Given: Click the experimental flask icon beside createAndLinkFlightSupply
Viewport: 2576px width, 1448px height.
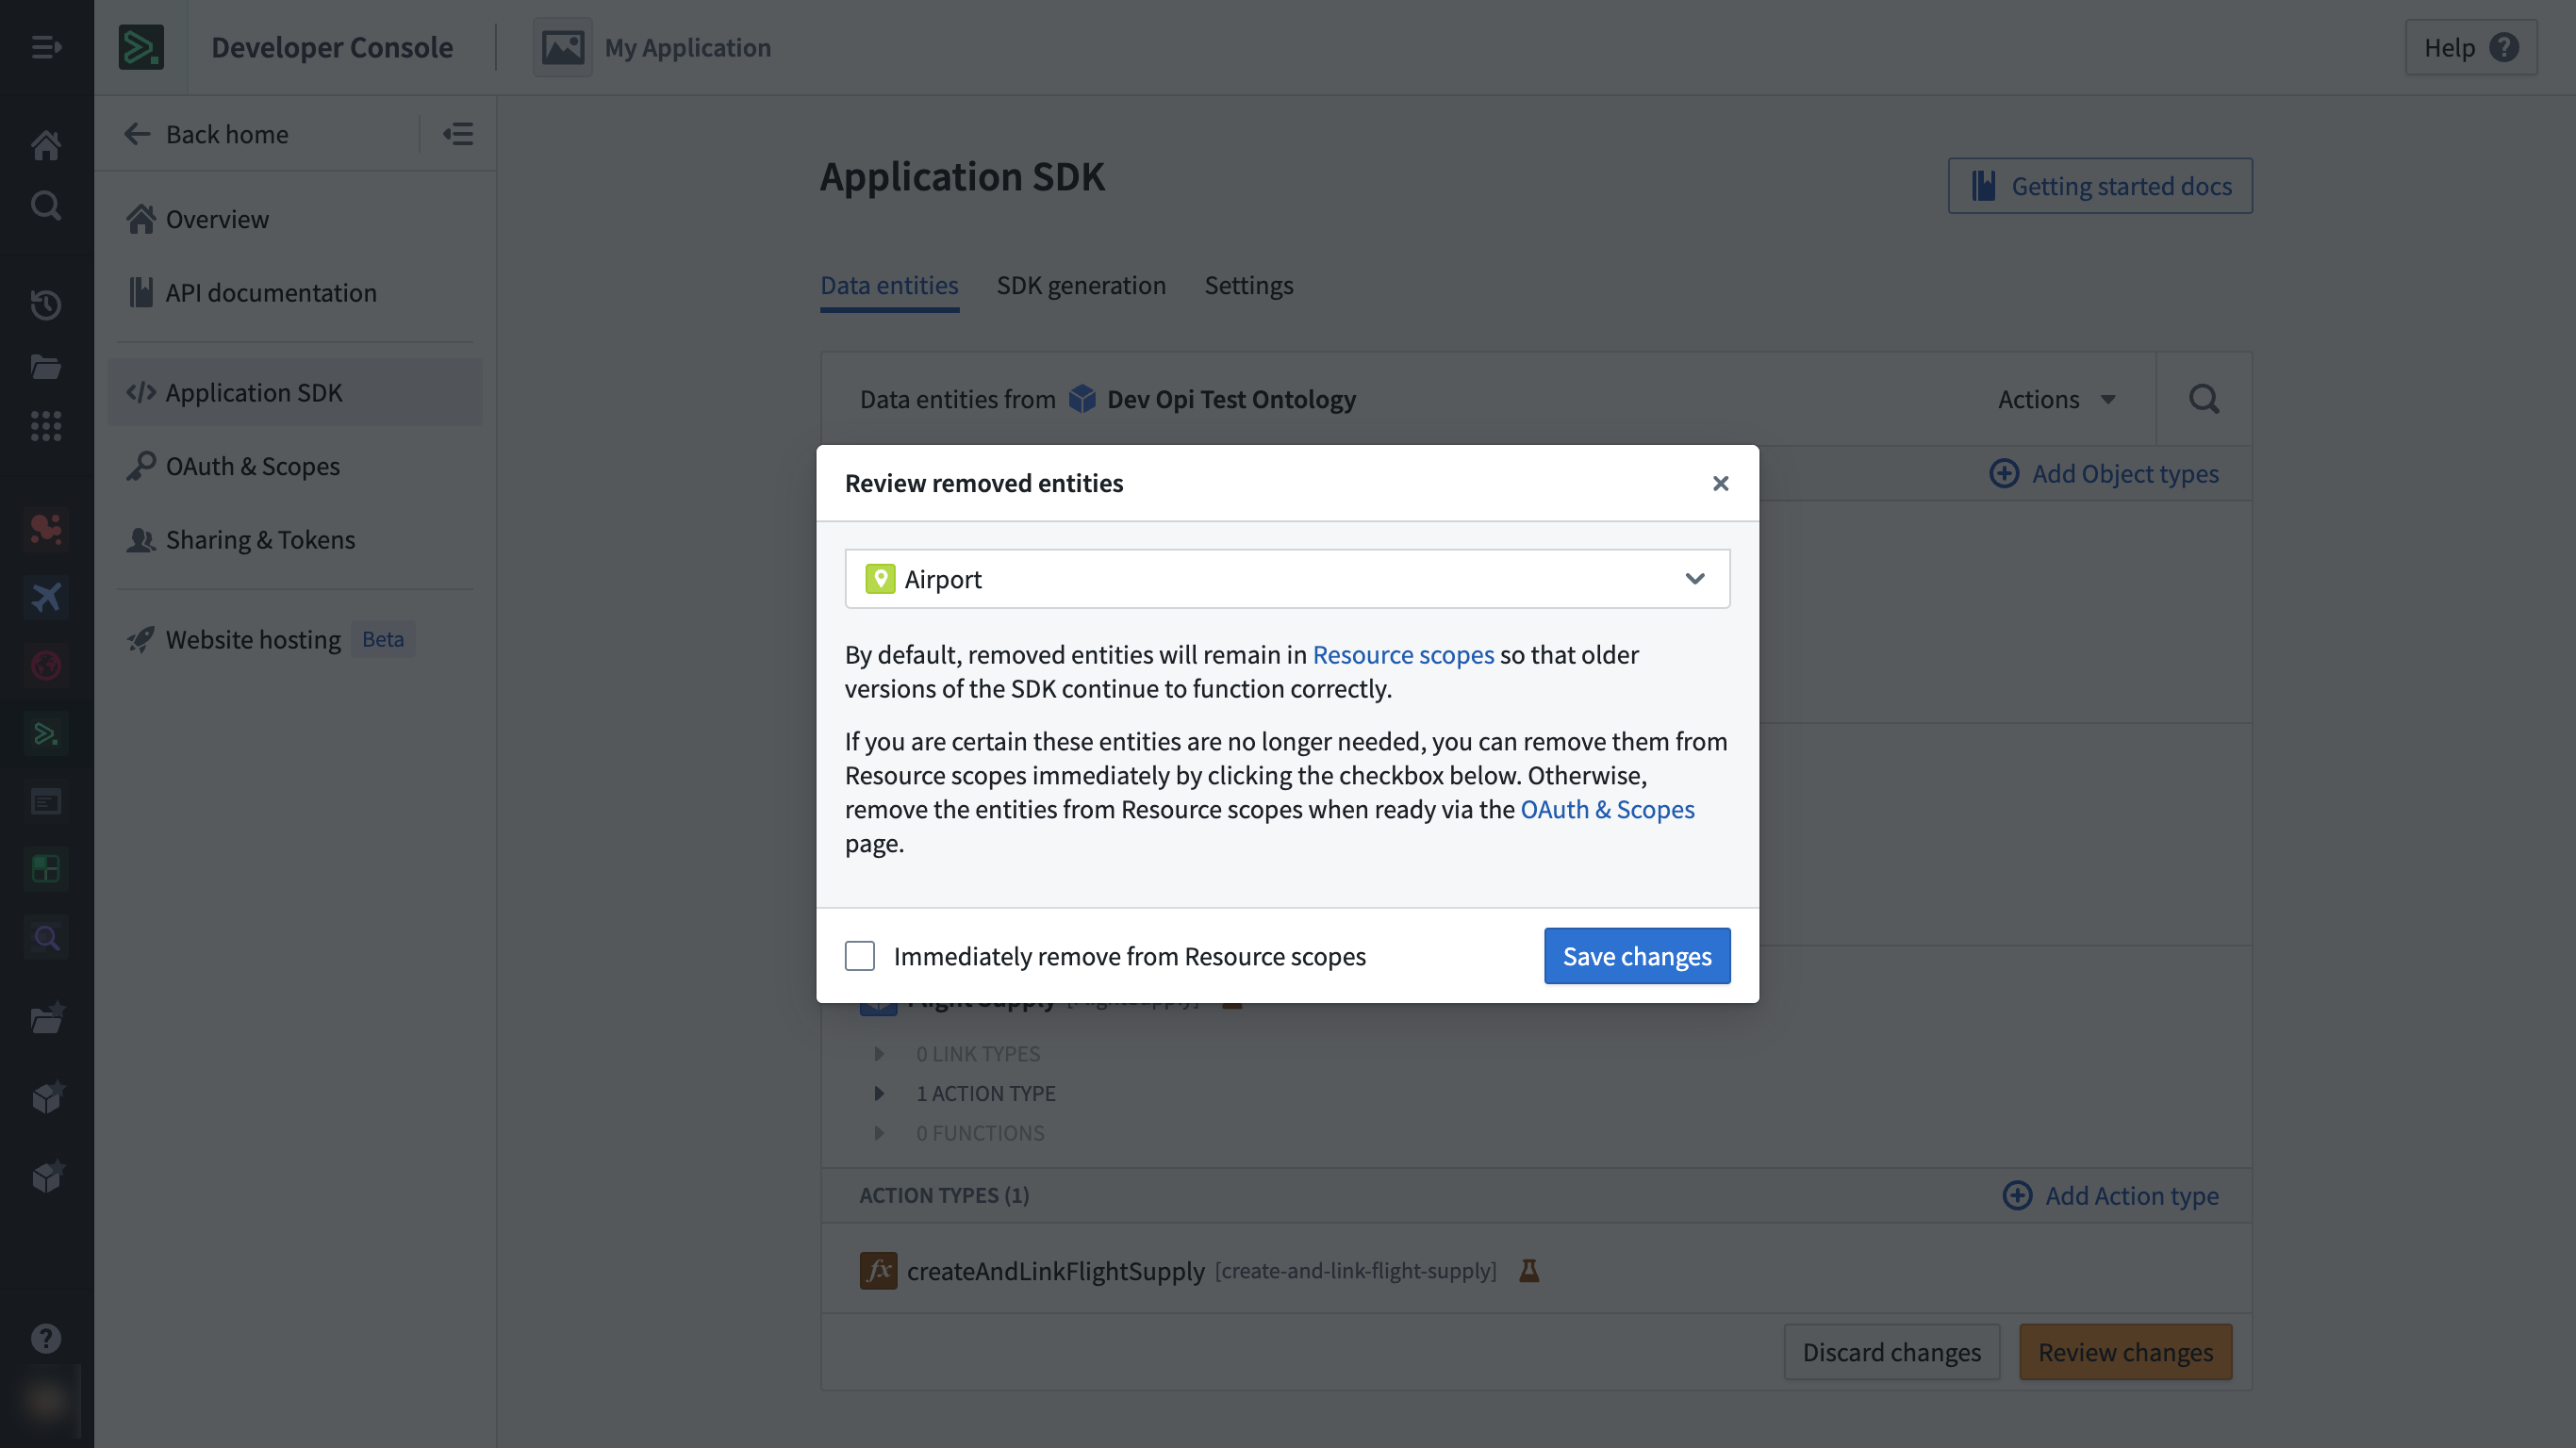Looking at the screenshot, I should tap(1529, 1270).
